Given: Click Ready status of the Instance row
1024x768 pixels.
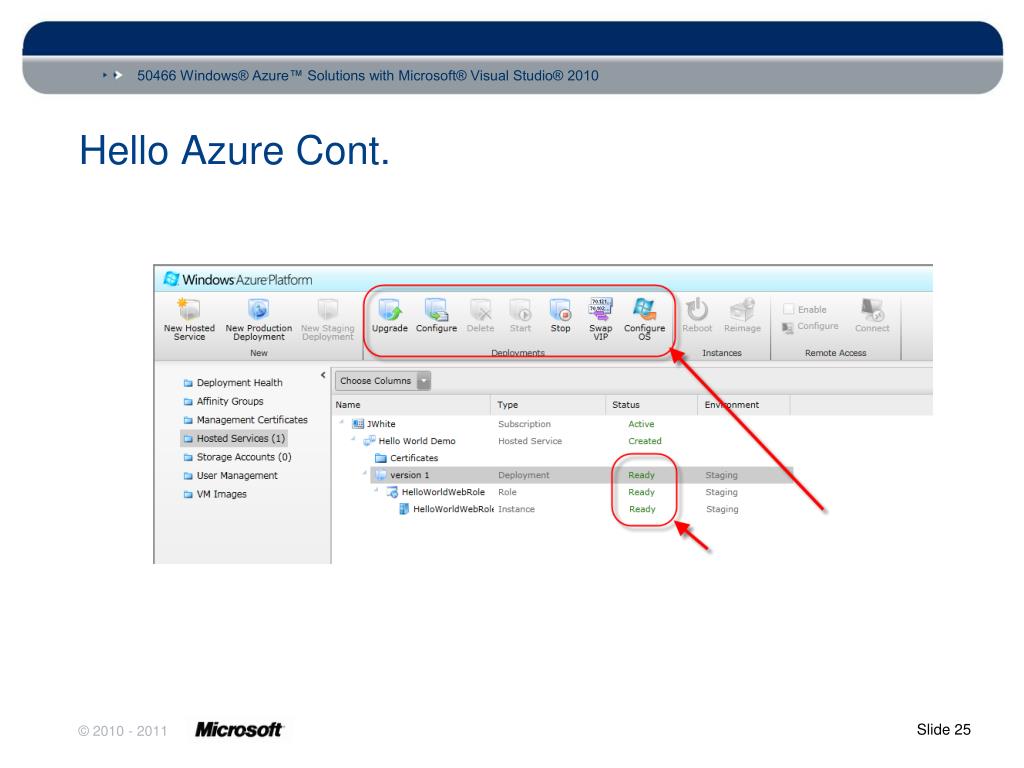Looking at the screenshot, I should coord(642,509).
